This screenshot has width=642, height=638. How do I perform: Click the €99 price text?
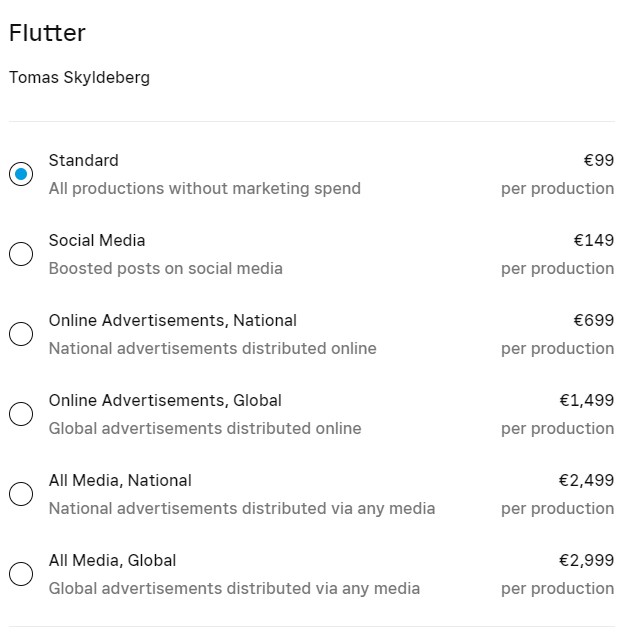pyautogui.click(x=599, y=160)
